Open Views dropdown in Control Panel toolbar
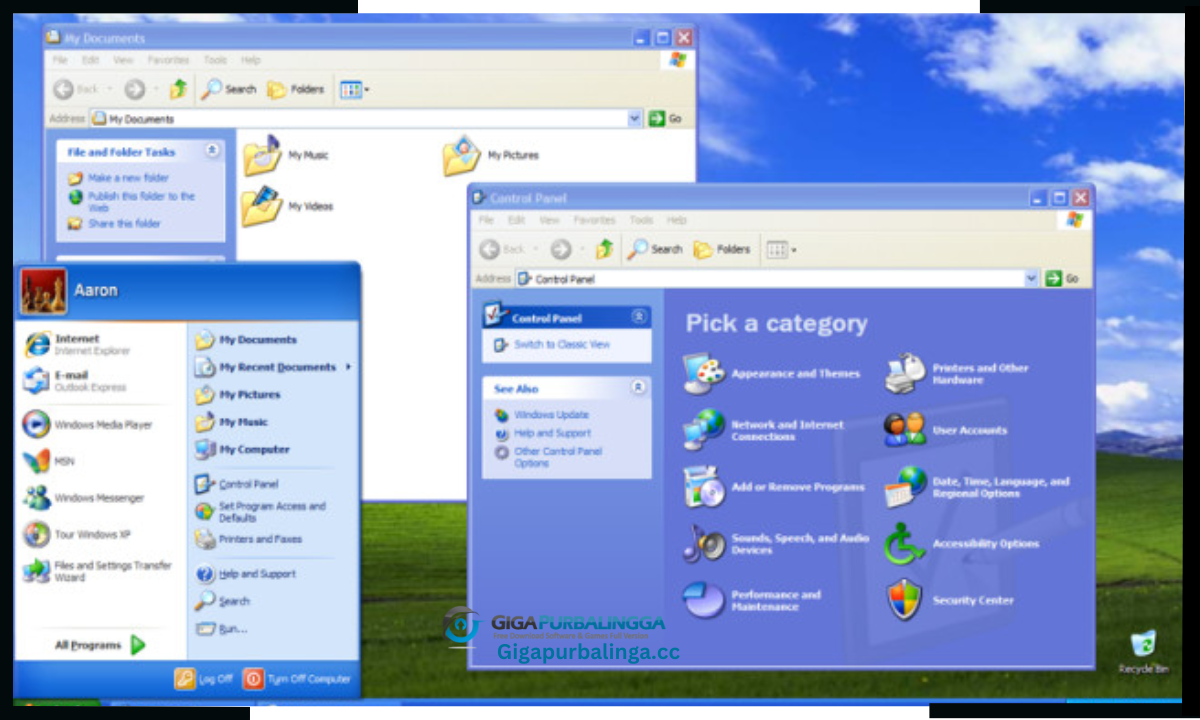Viewport: 1200px width, 720px height. [782, 250]
